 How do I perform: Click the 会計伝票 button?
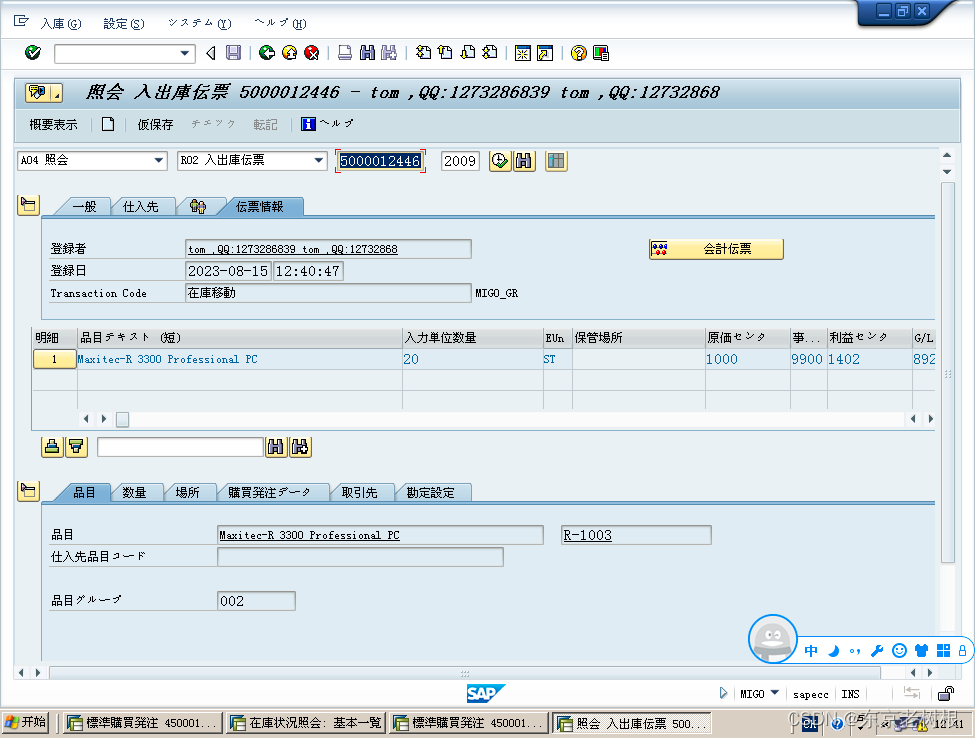[716, 249]
